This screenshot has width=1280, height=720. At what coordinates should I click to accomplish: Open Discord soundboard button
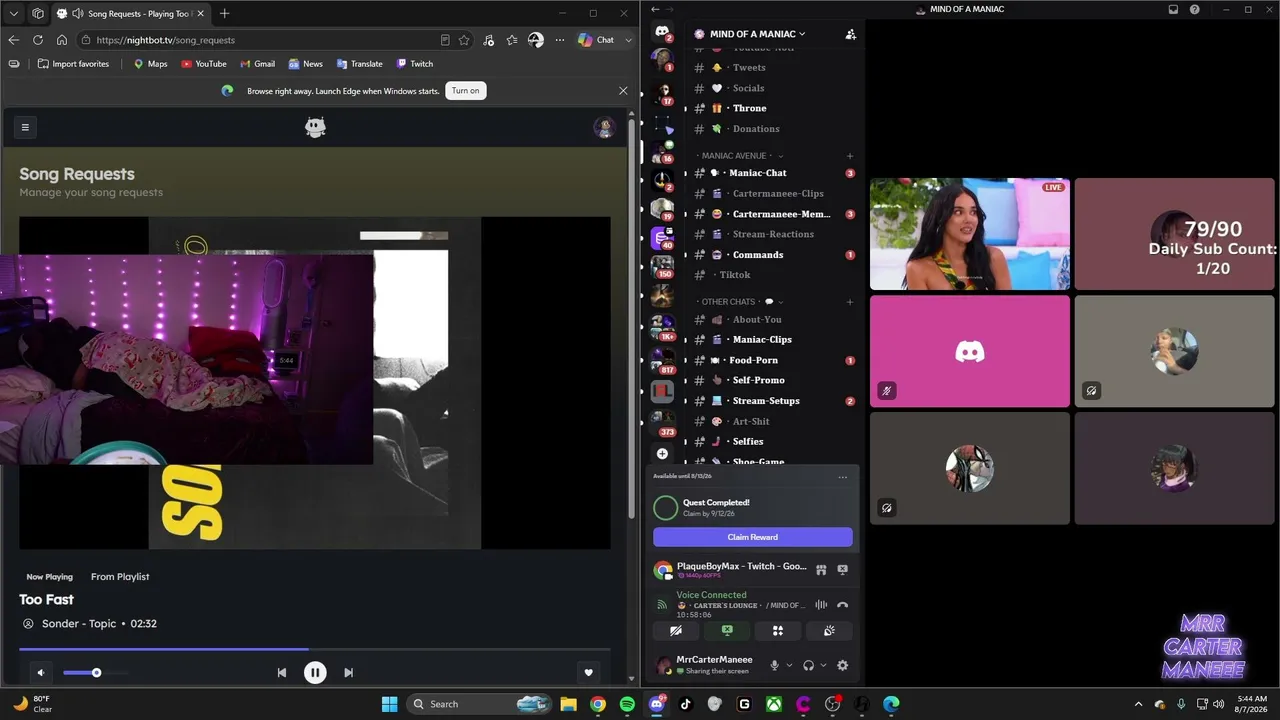pyautogui.click(x=829, y=631)
